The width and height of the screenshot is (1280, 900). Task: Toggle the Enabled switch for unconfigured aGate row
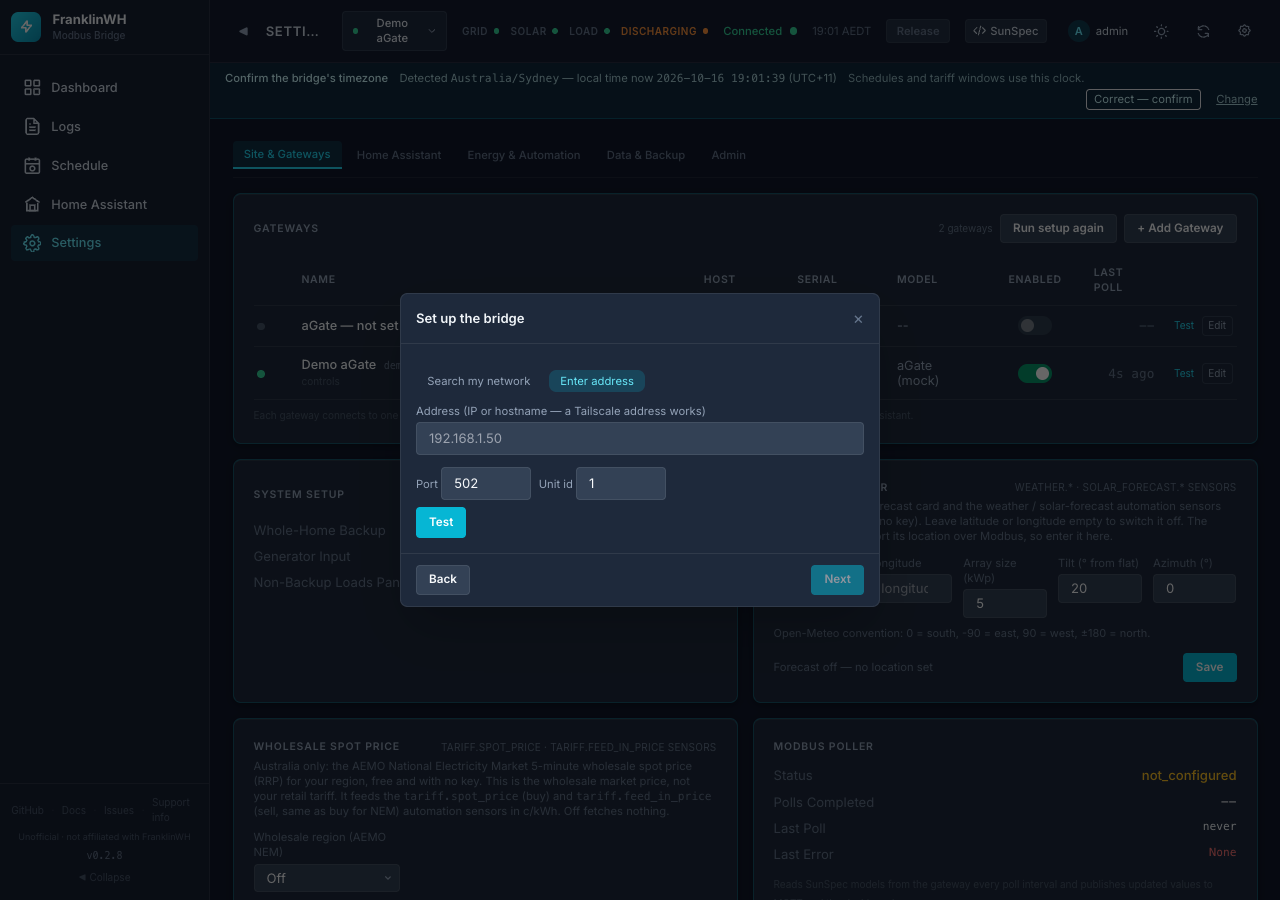click(x=1035, y=325)
